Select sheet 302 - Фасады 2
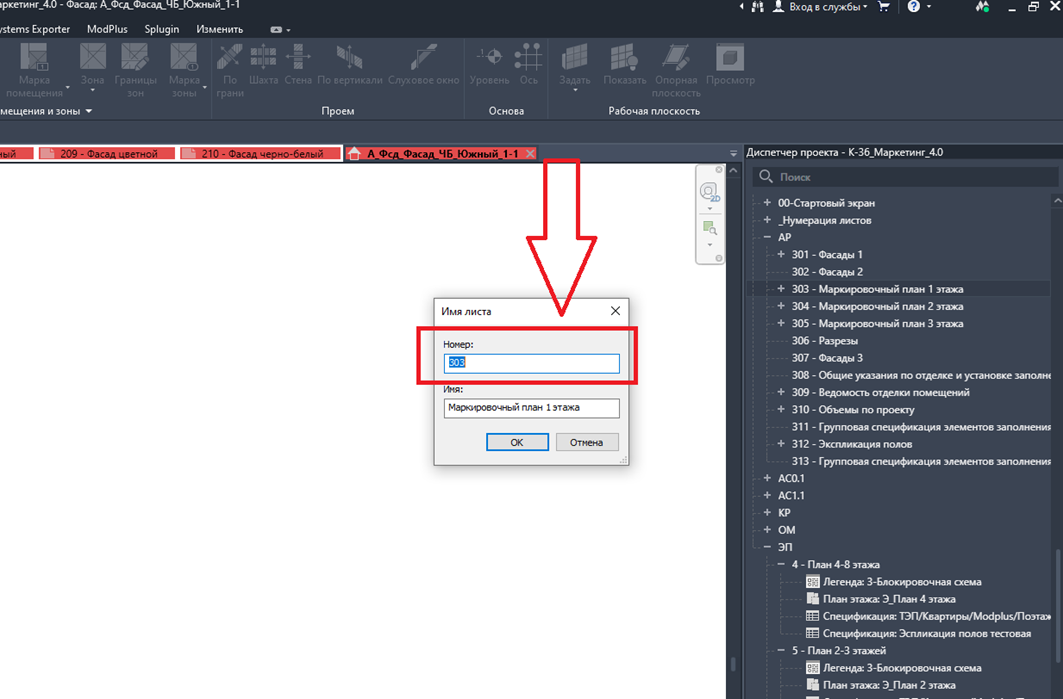 pos(827,271)
